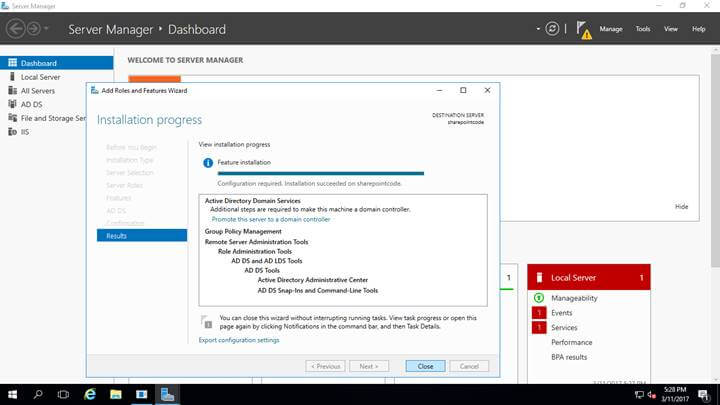Click the volume icon in system tray
Image resolution: width=720 pixels, height=405 pixels.
(x=652, y=394)
